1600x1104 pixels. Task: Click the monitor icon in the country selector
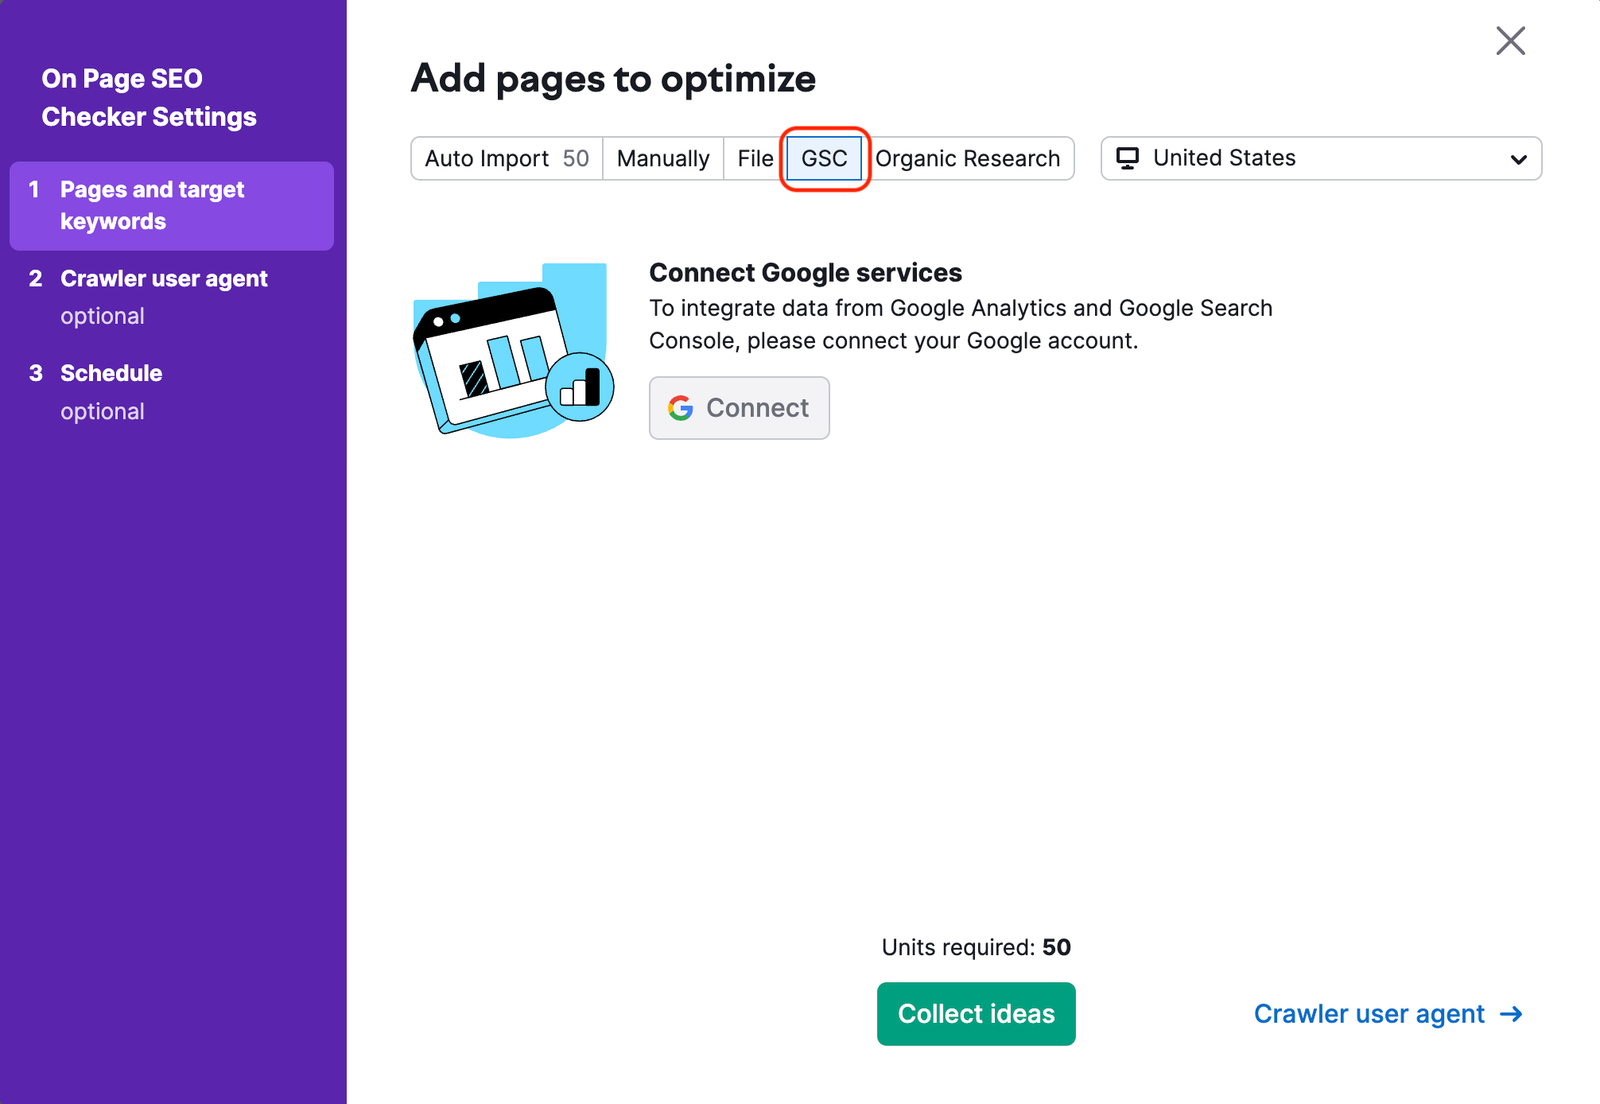pos(1129,157)
